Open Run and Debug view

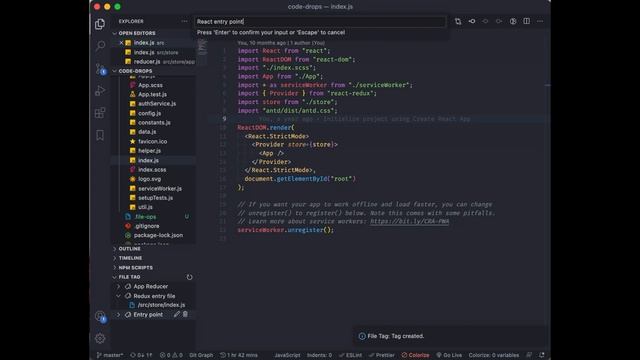click(x=100, y=91)
